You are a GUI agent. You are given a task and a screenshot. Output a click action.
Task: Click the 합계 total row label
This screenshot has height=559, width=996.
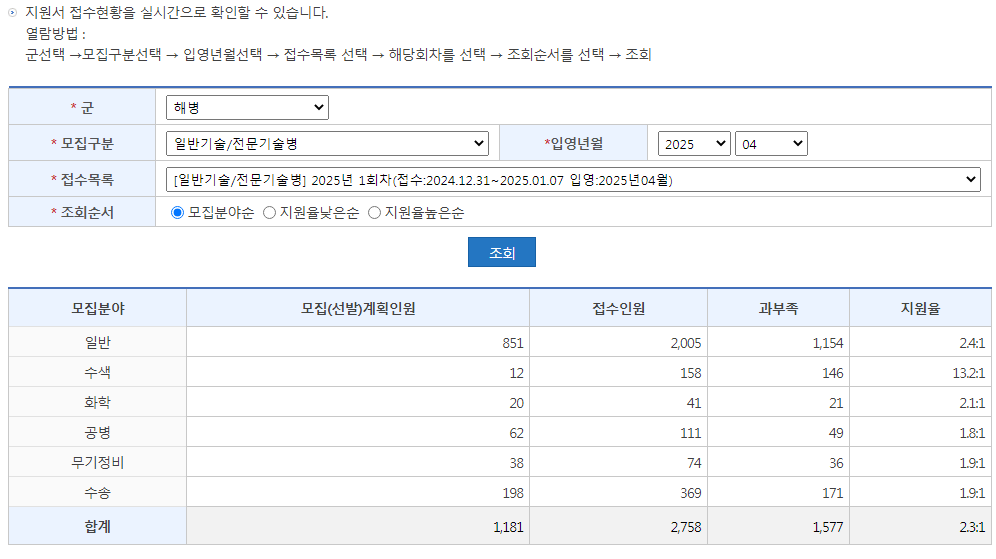97,526
